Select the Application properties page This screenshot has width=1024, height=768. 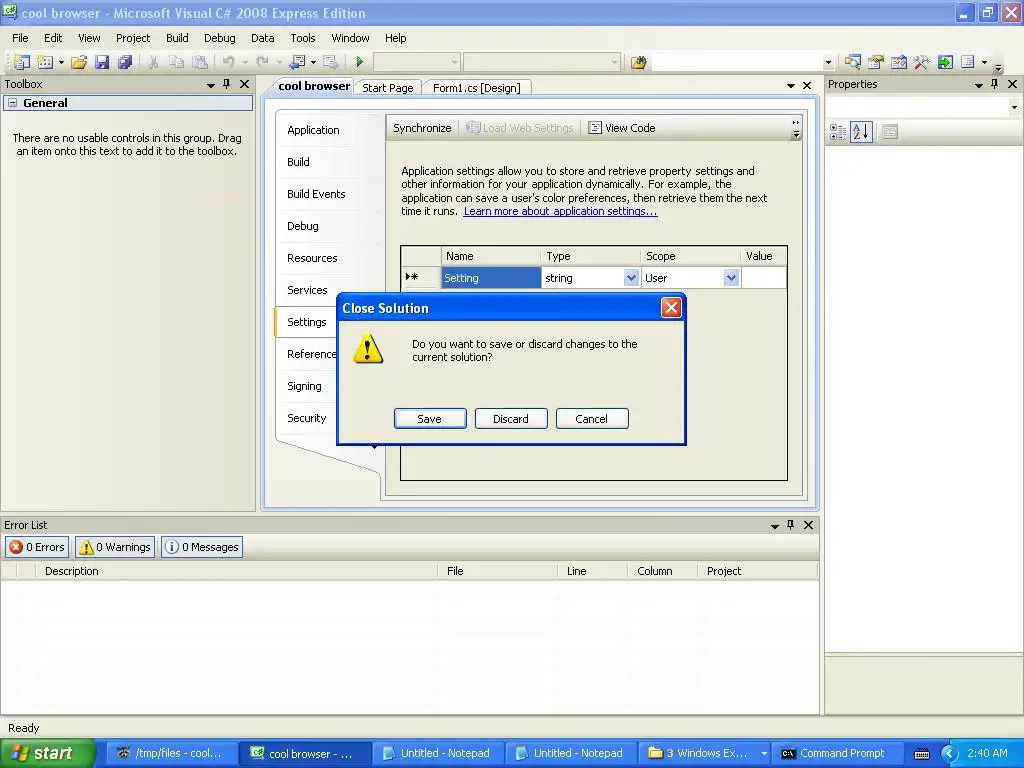tap(313, 130)
